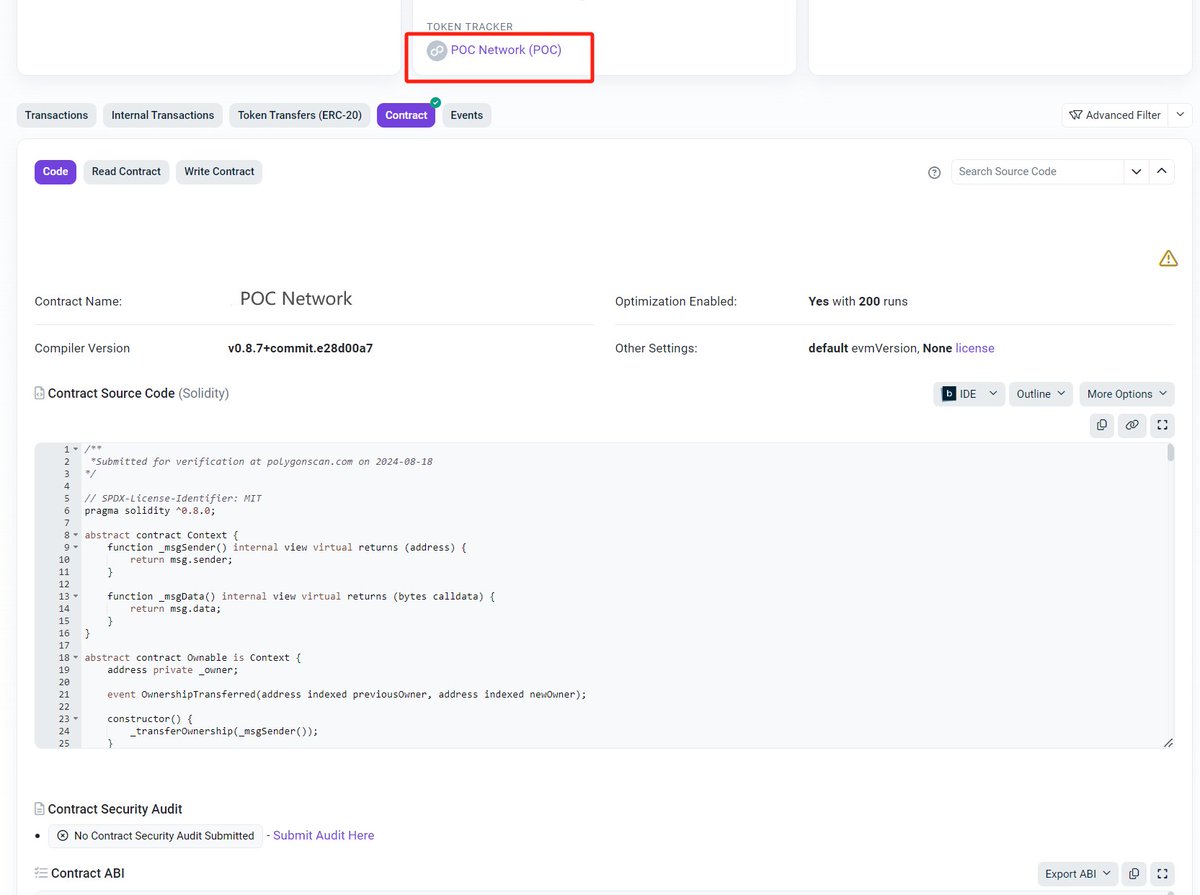This screenshot has width=1200, height=895.
Task: Switch to the Transactions tab
Action: [56, 115]
